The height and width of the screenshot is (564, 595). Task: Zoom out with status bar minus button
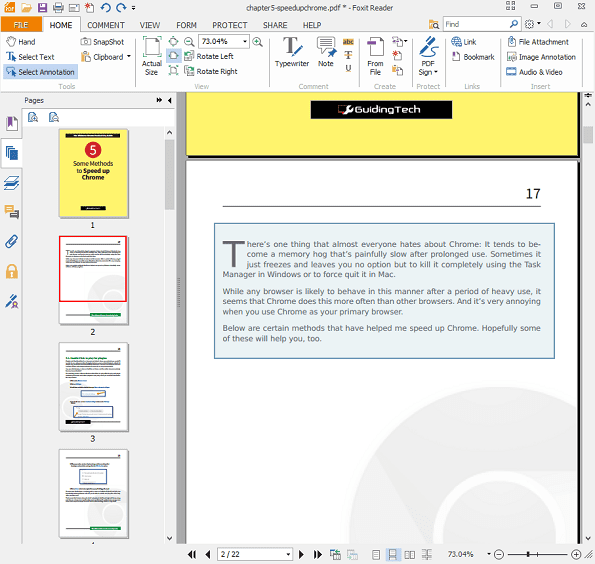[499, 555]
